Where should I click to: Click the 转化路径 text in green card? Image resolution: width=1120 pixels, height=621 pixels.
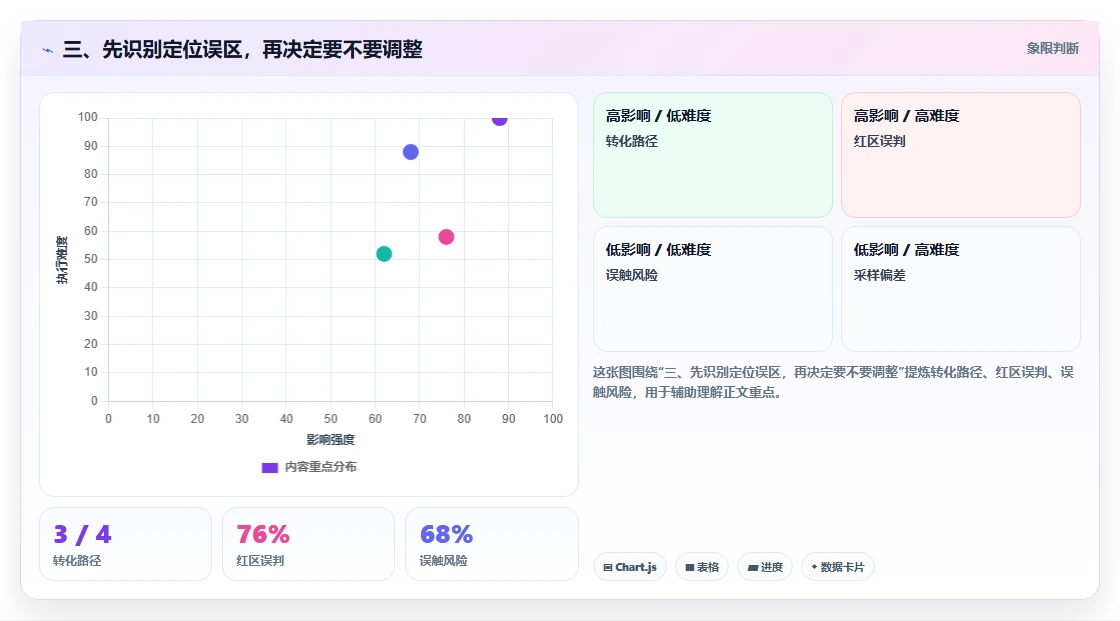pos(631,141)
